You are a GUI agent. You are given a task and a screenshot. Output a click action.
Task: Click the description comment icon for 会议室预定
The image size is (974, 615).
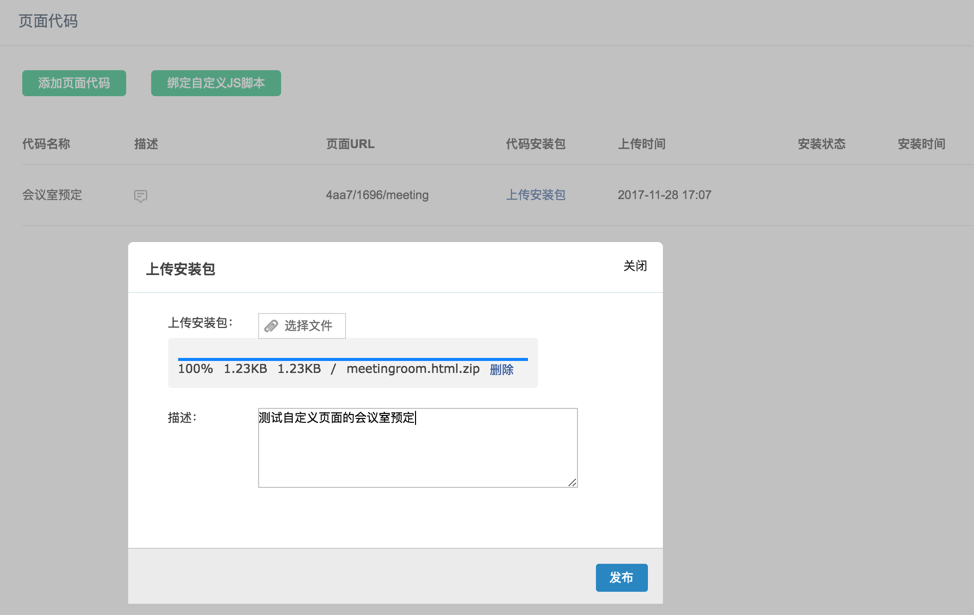140,196
